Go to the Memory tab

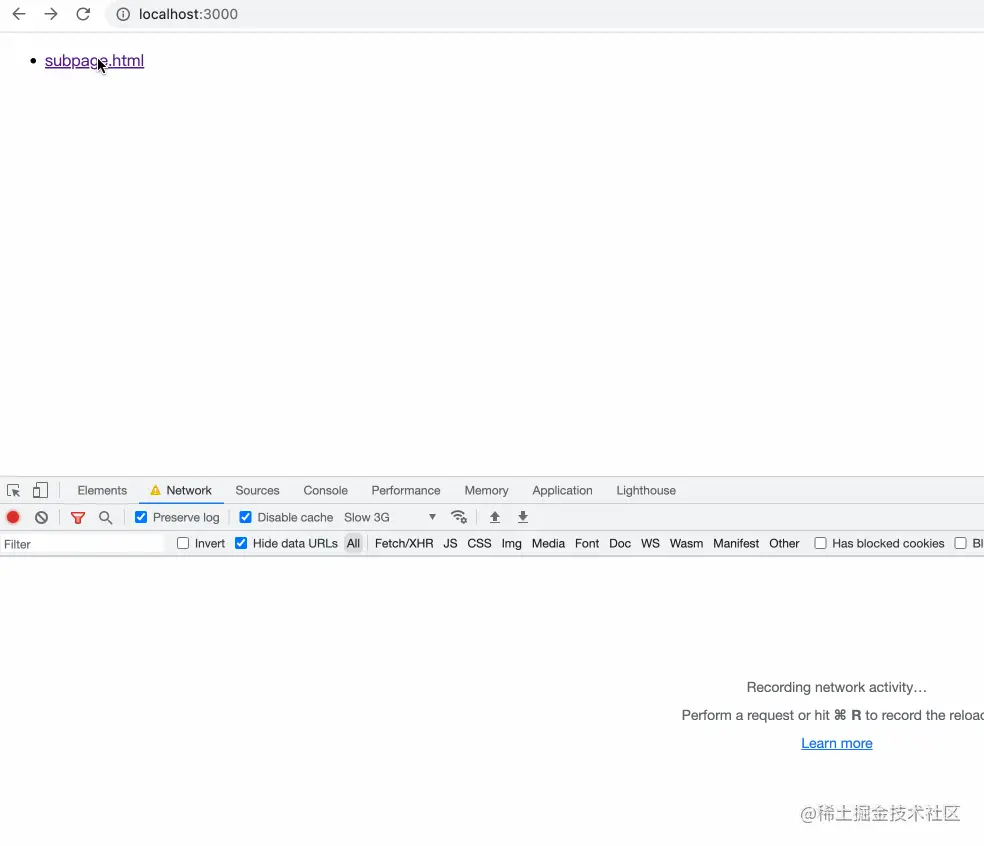point(486,490)
